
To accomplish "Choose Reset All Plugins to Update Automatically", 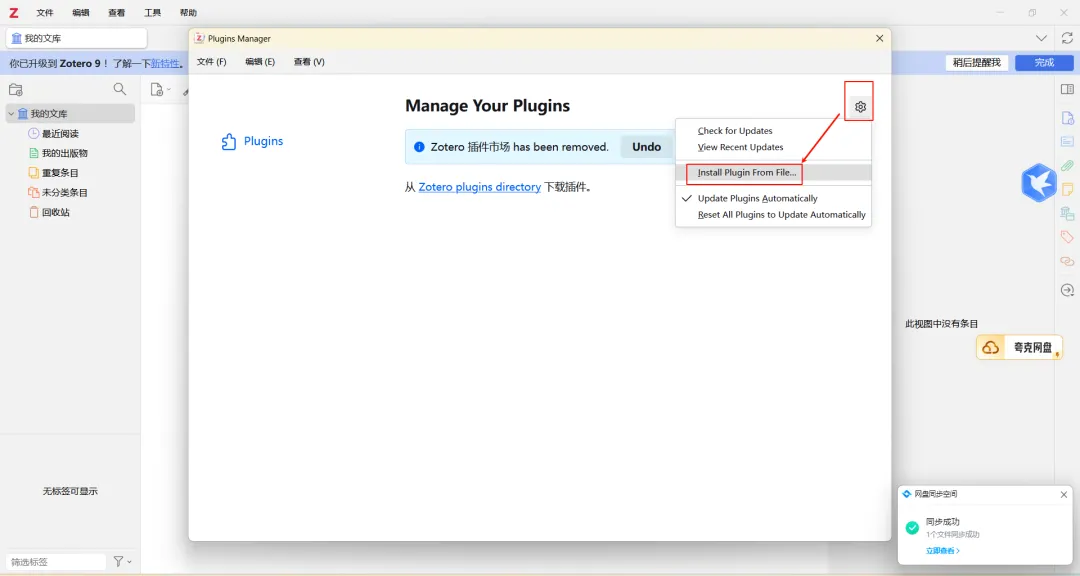I will pos(773,215).
